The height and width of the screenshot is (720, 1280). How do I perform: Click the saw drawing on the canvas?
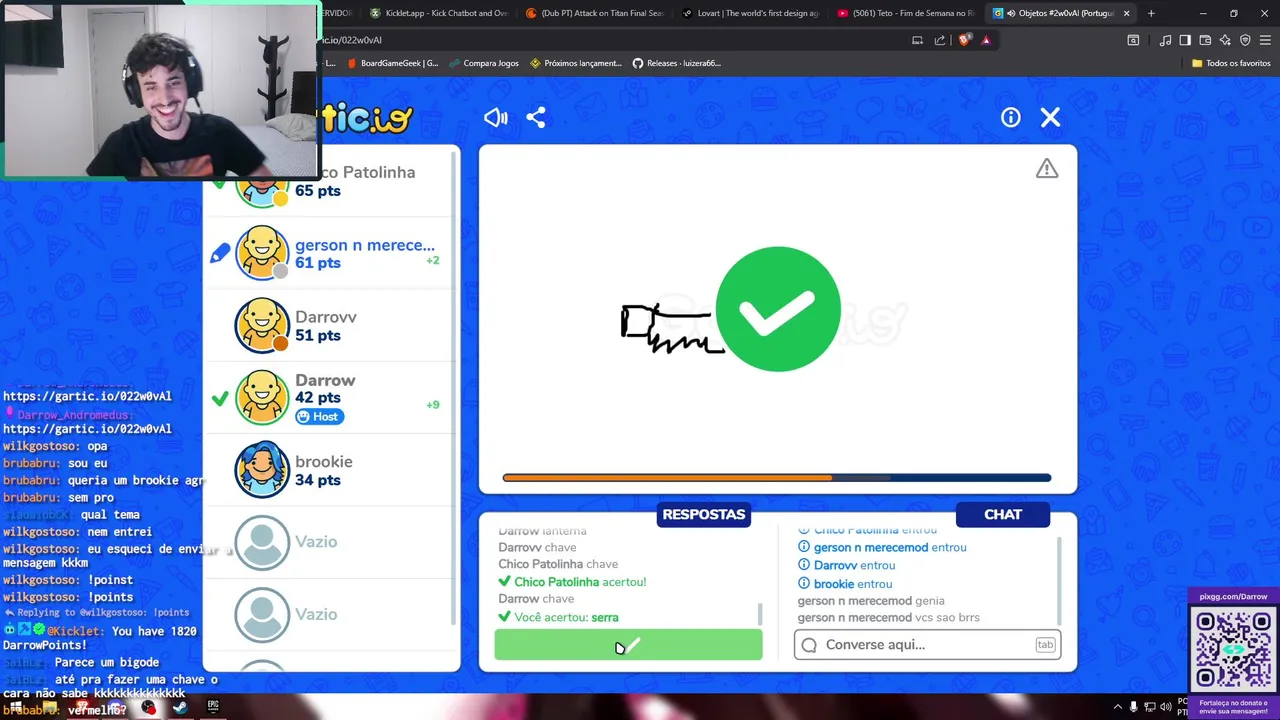click(x=671, y=329)
